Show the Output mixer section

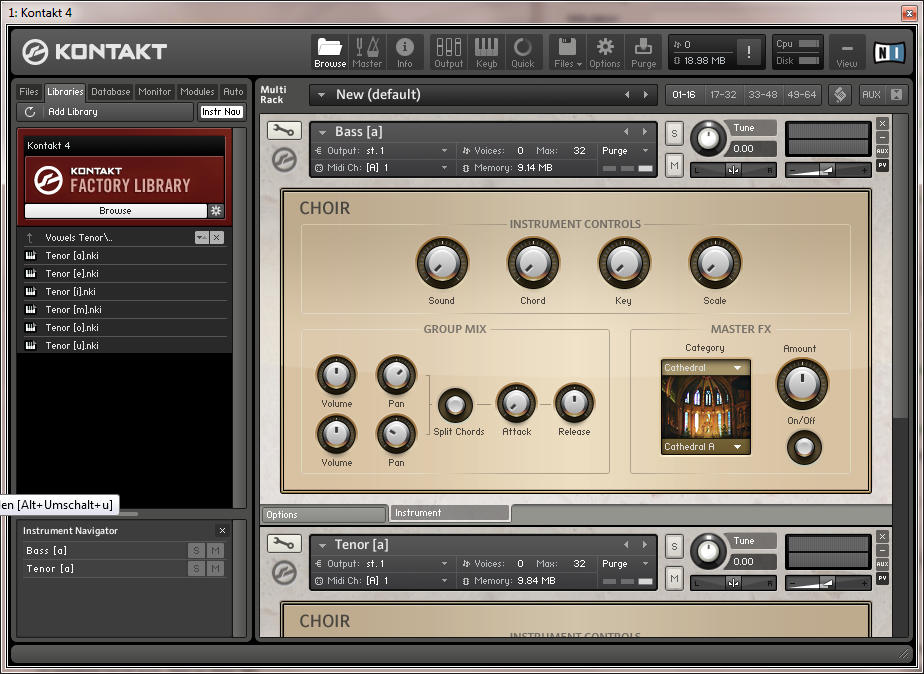point(448,52)
